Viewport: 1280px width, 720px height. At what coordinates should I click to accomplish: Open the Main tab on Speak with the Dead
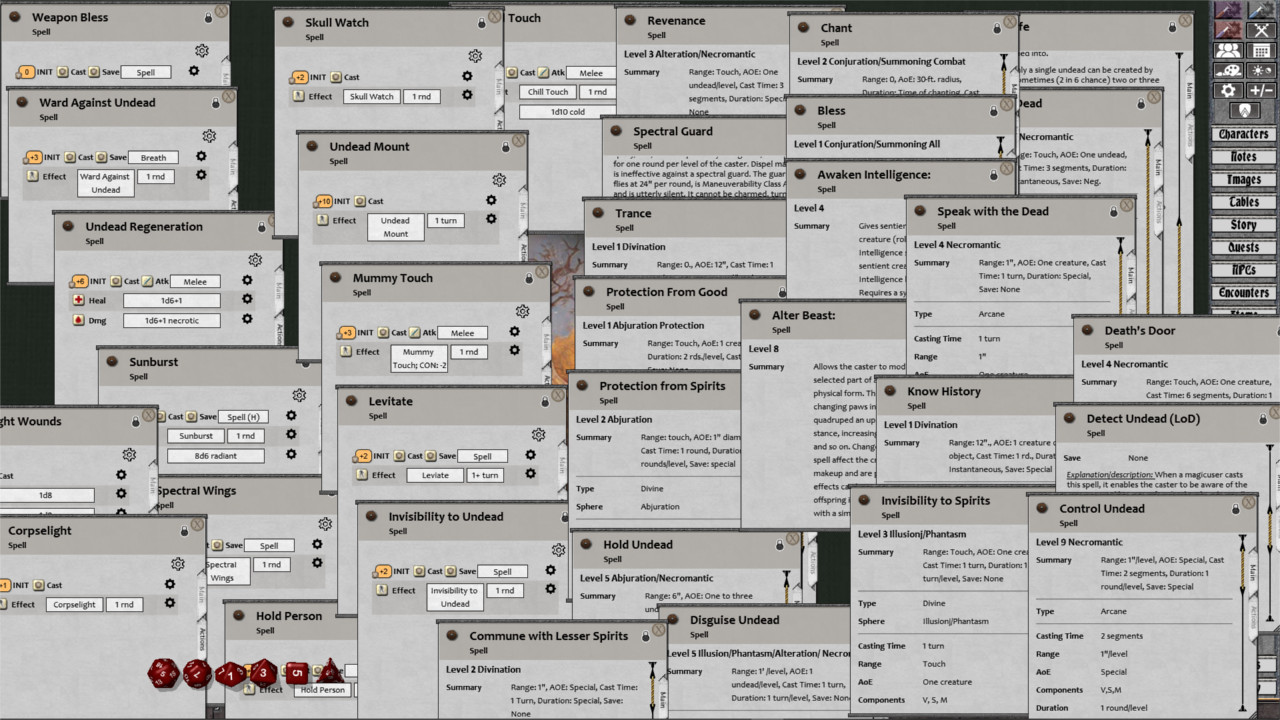pyautogui.click(x=1130, y=276)
